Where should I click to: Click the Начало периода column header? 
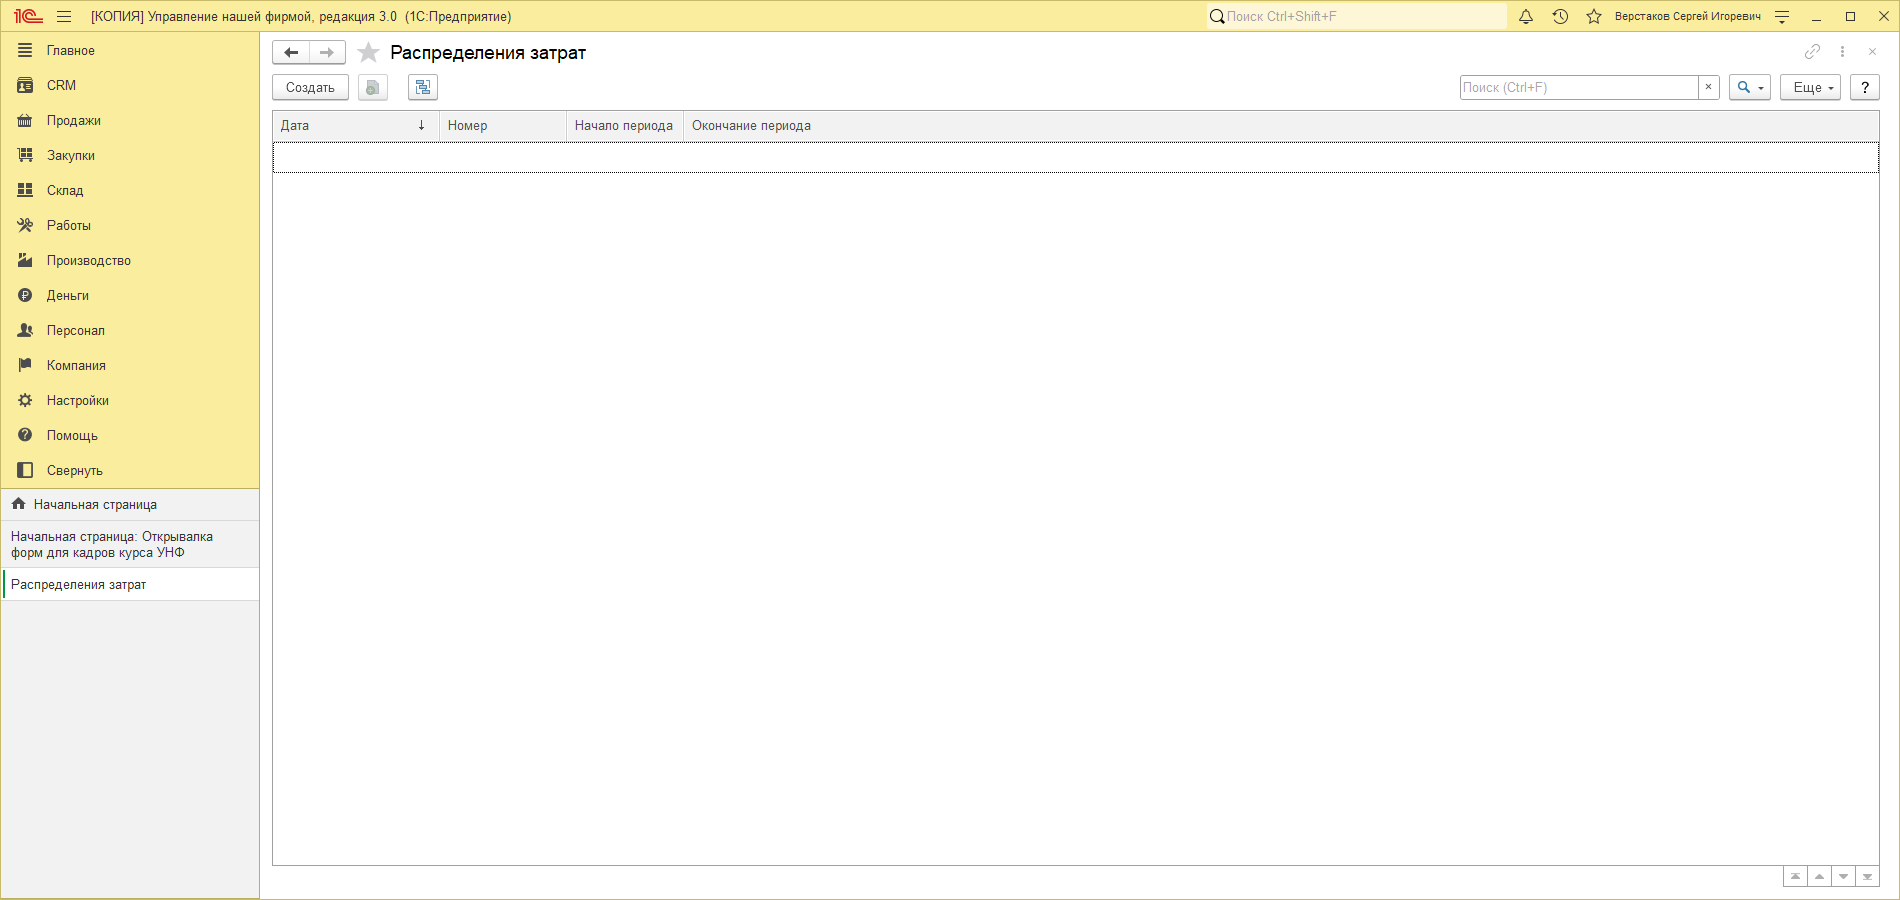[625, 125]
